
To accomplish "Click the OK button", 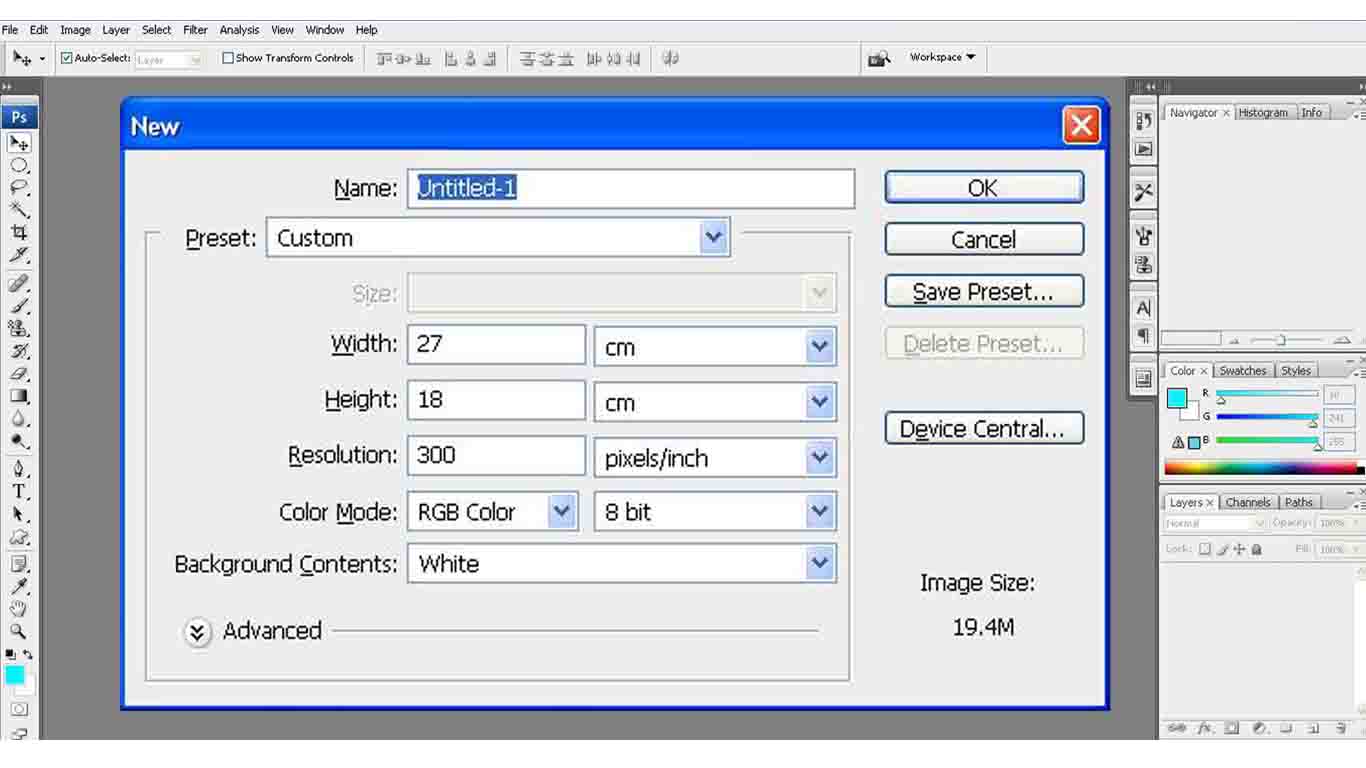I will tap(984, 188).
